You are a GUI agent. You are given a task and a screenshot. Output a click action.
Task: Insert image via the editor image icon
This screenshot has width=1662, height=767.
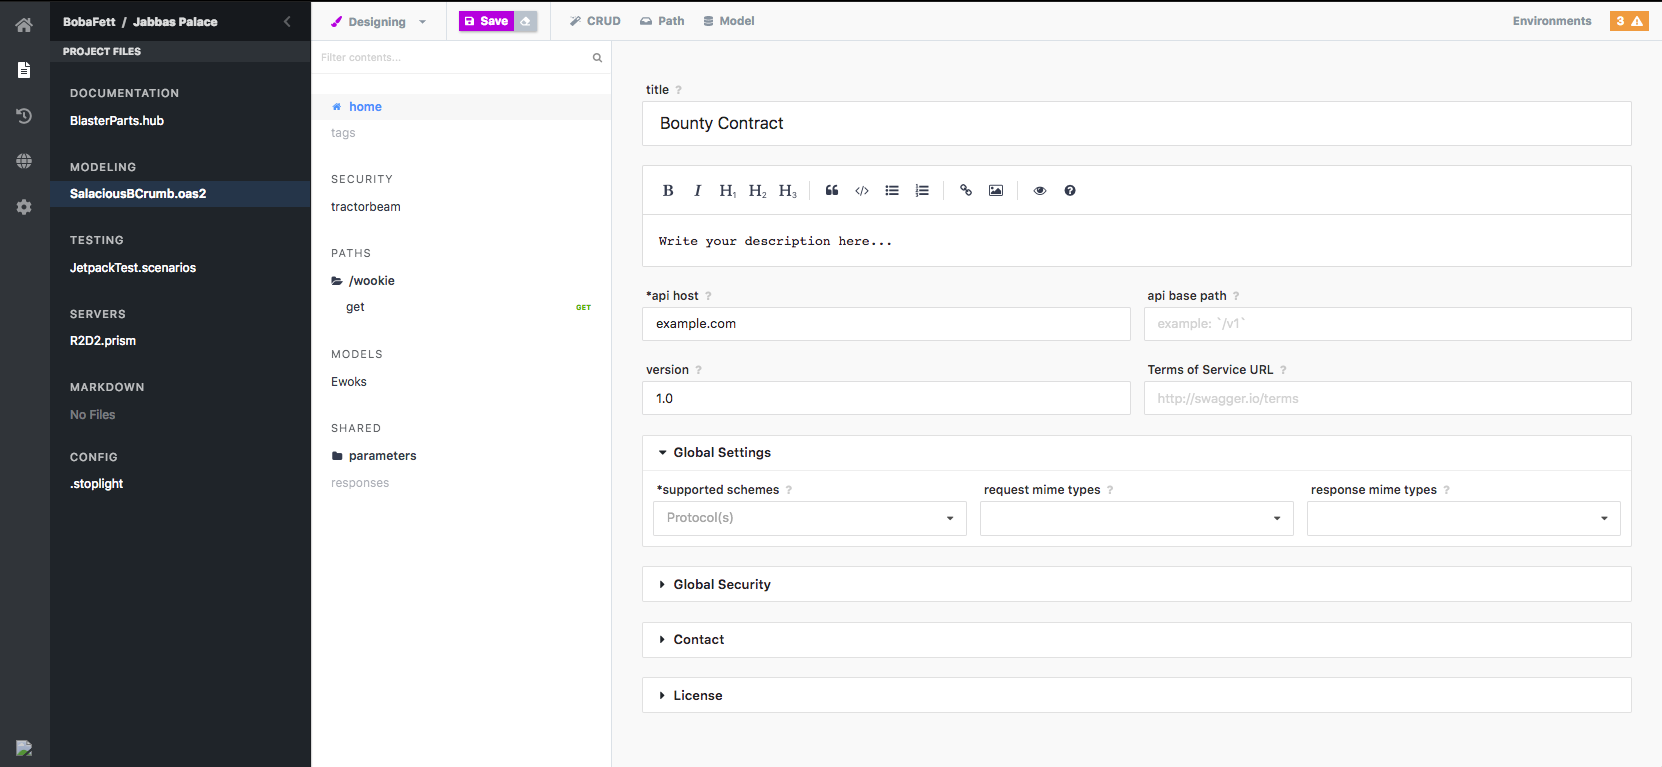coord(996,191)
